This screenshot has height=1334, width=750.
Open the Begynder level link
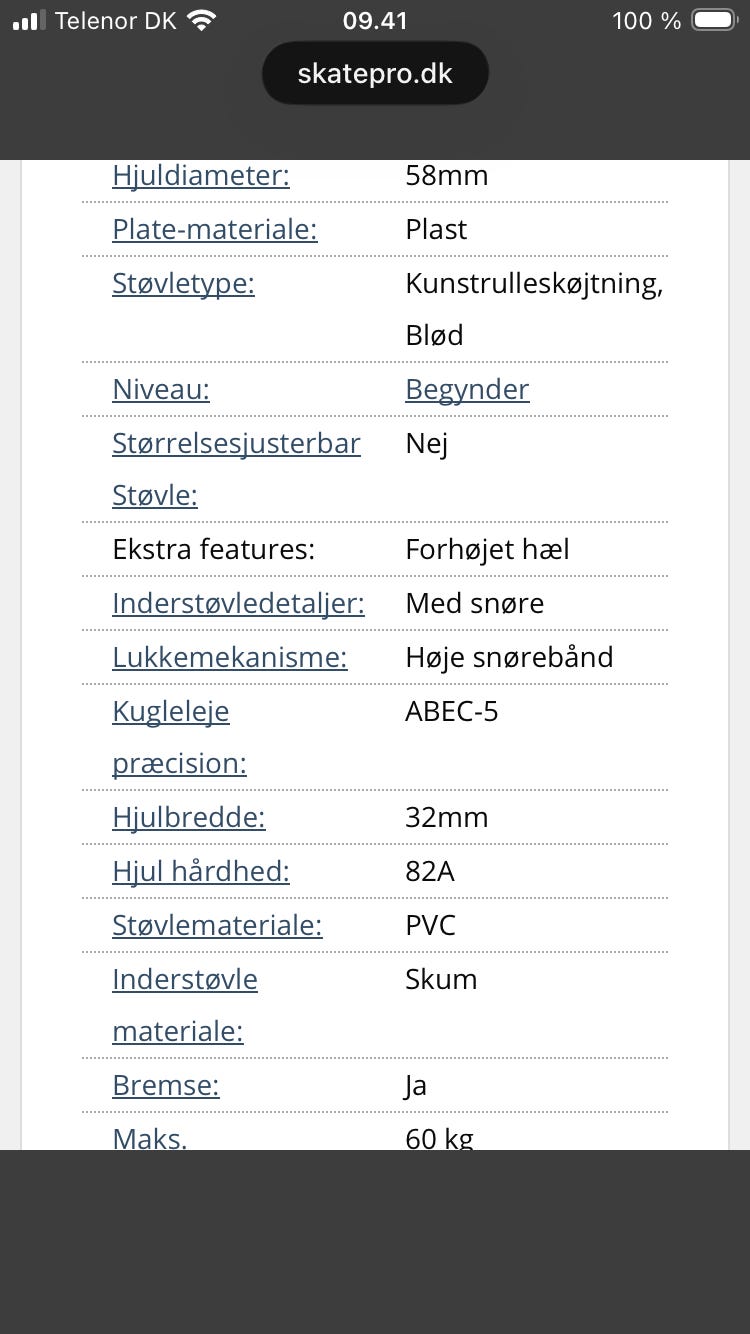coord(467,390)
